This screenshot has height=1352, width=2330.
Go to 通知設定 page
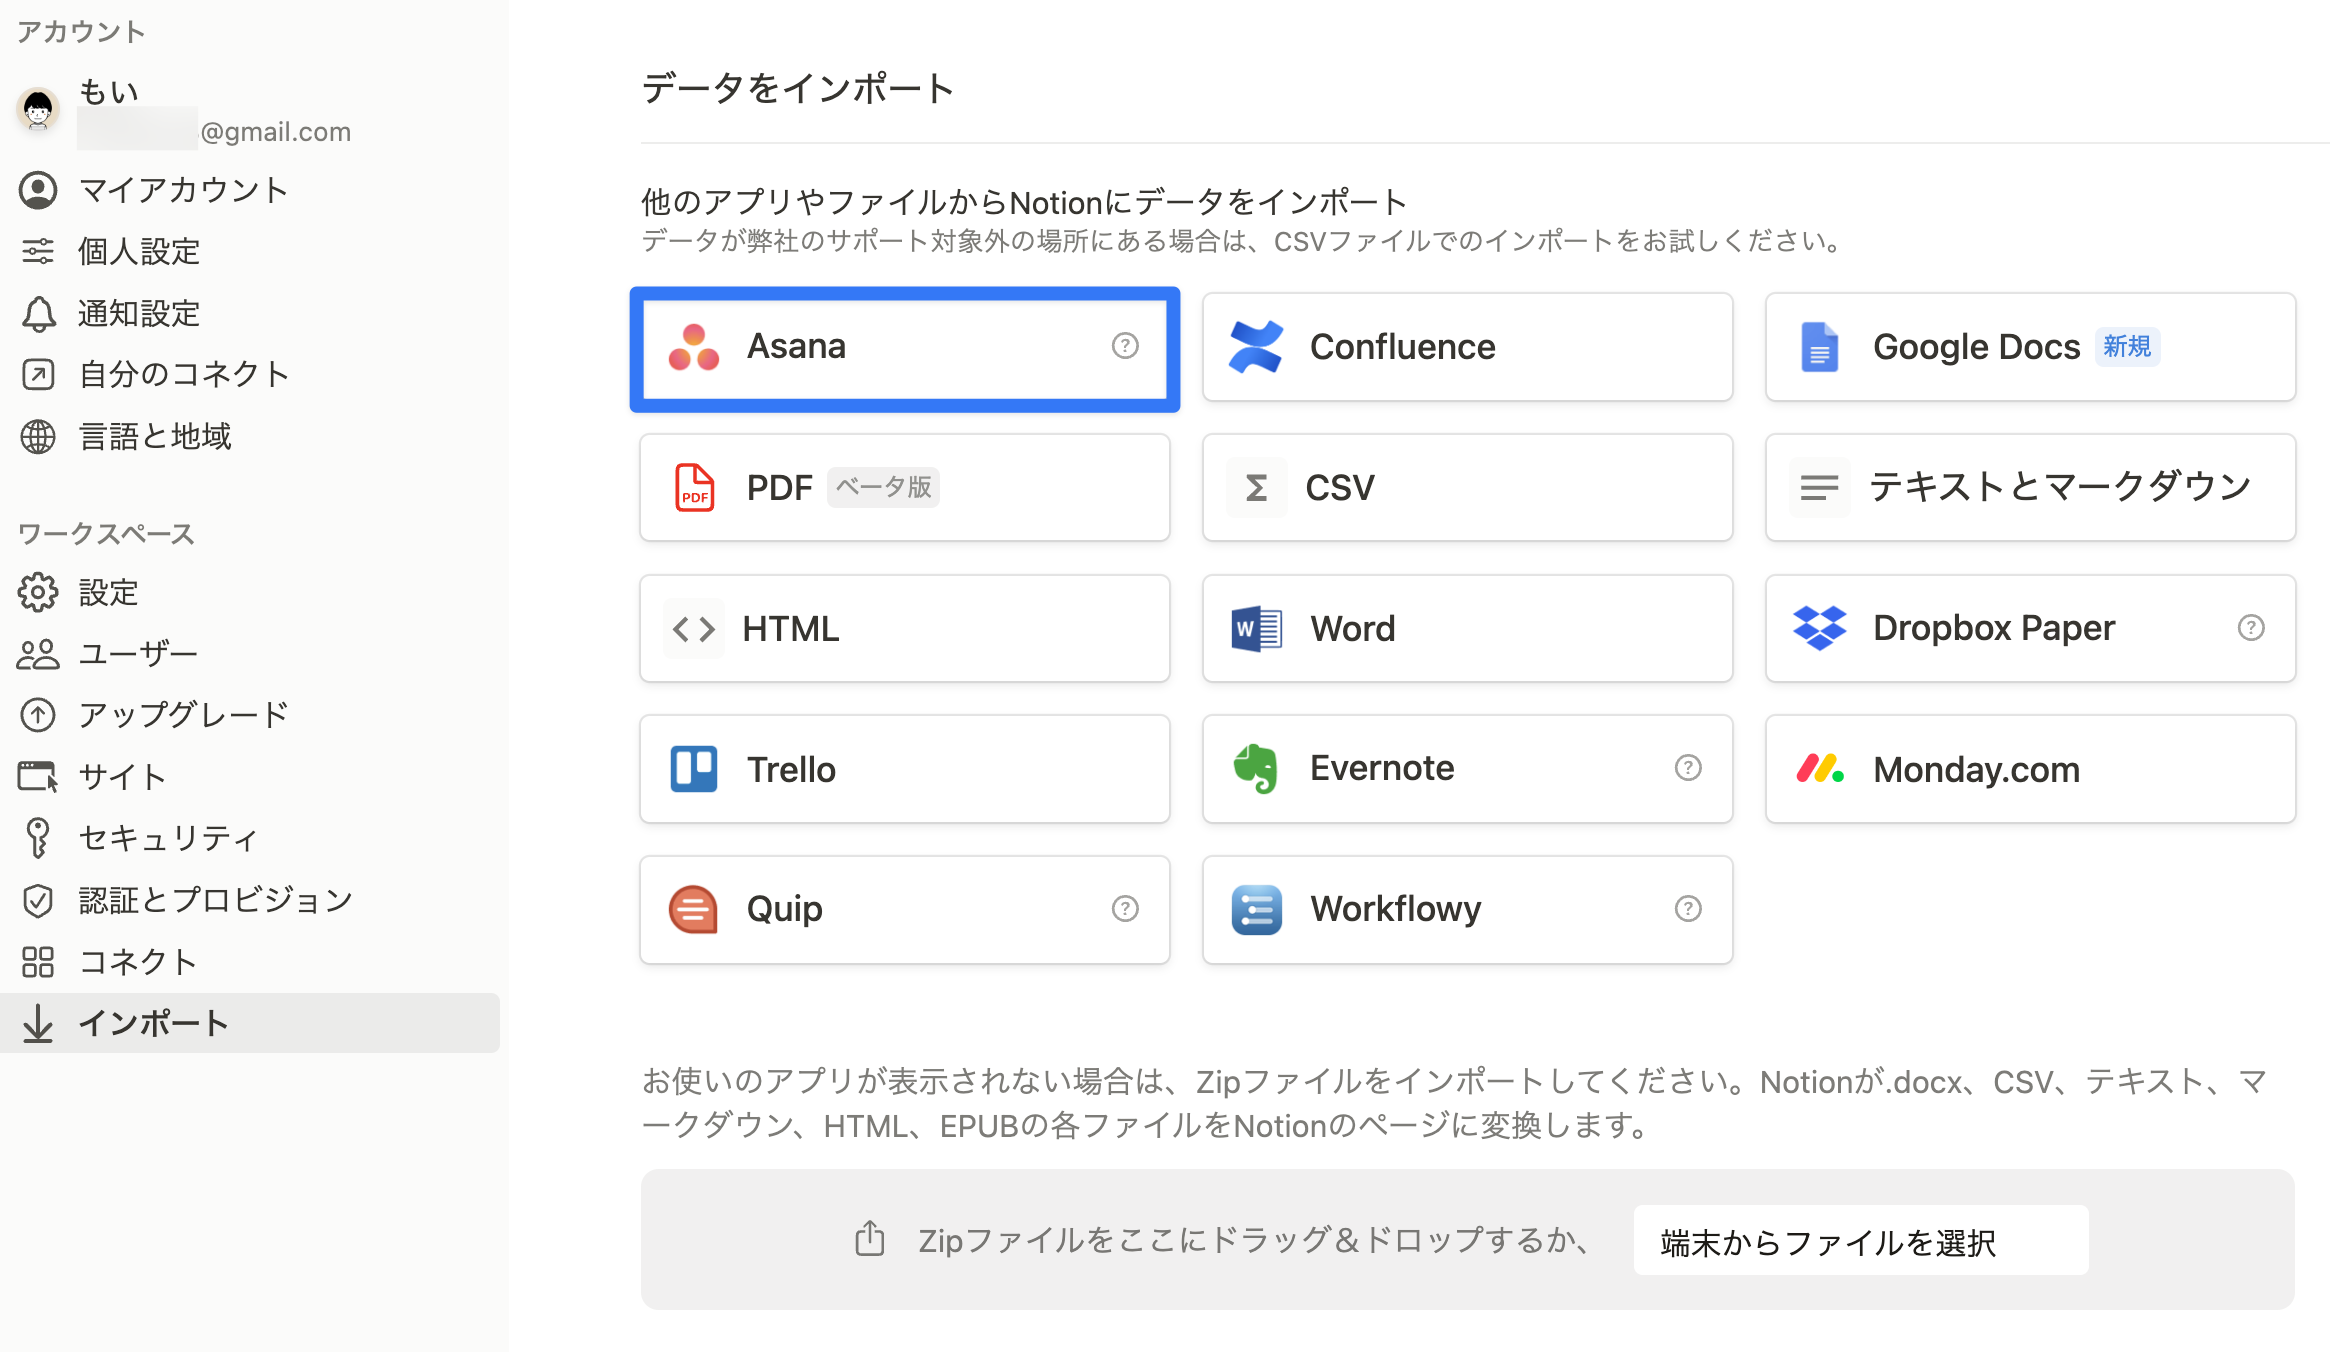[x=250, y=314]
